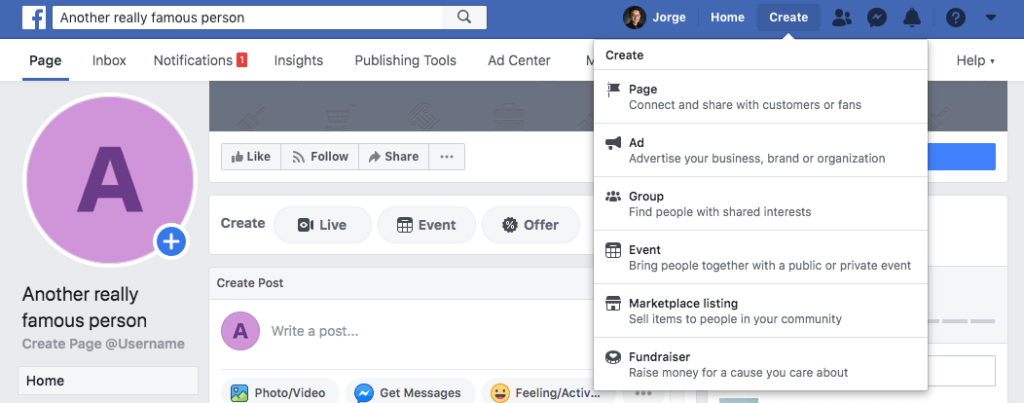The width and height of the screenshot is (1024, 403).
Task: Click the Create Post header
Action: tap(250, 283)
